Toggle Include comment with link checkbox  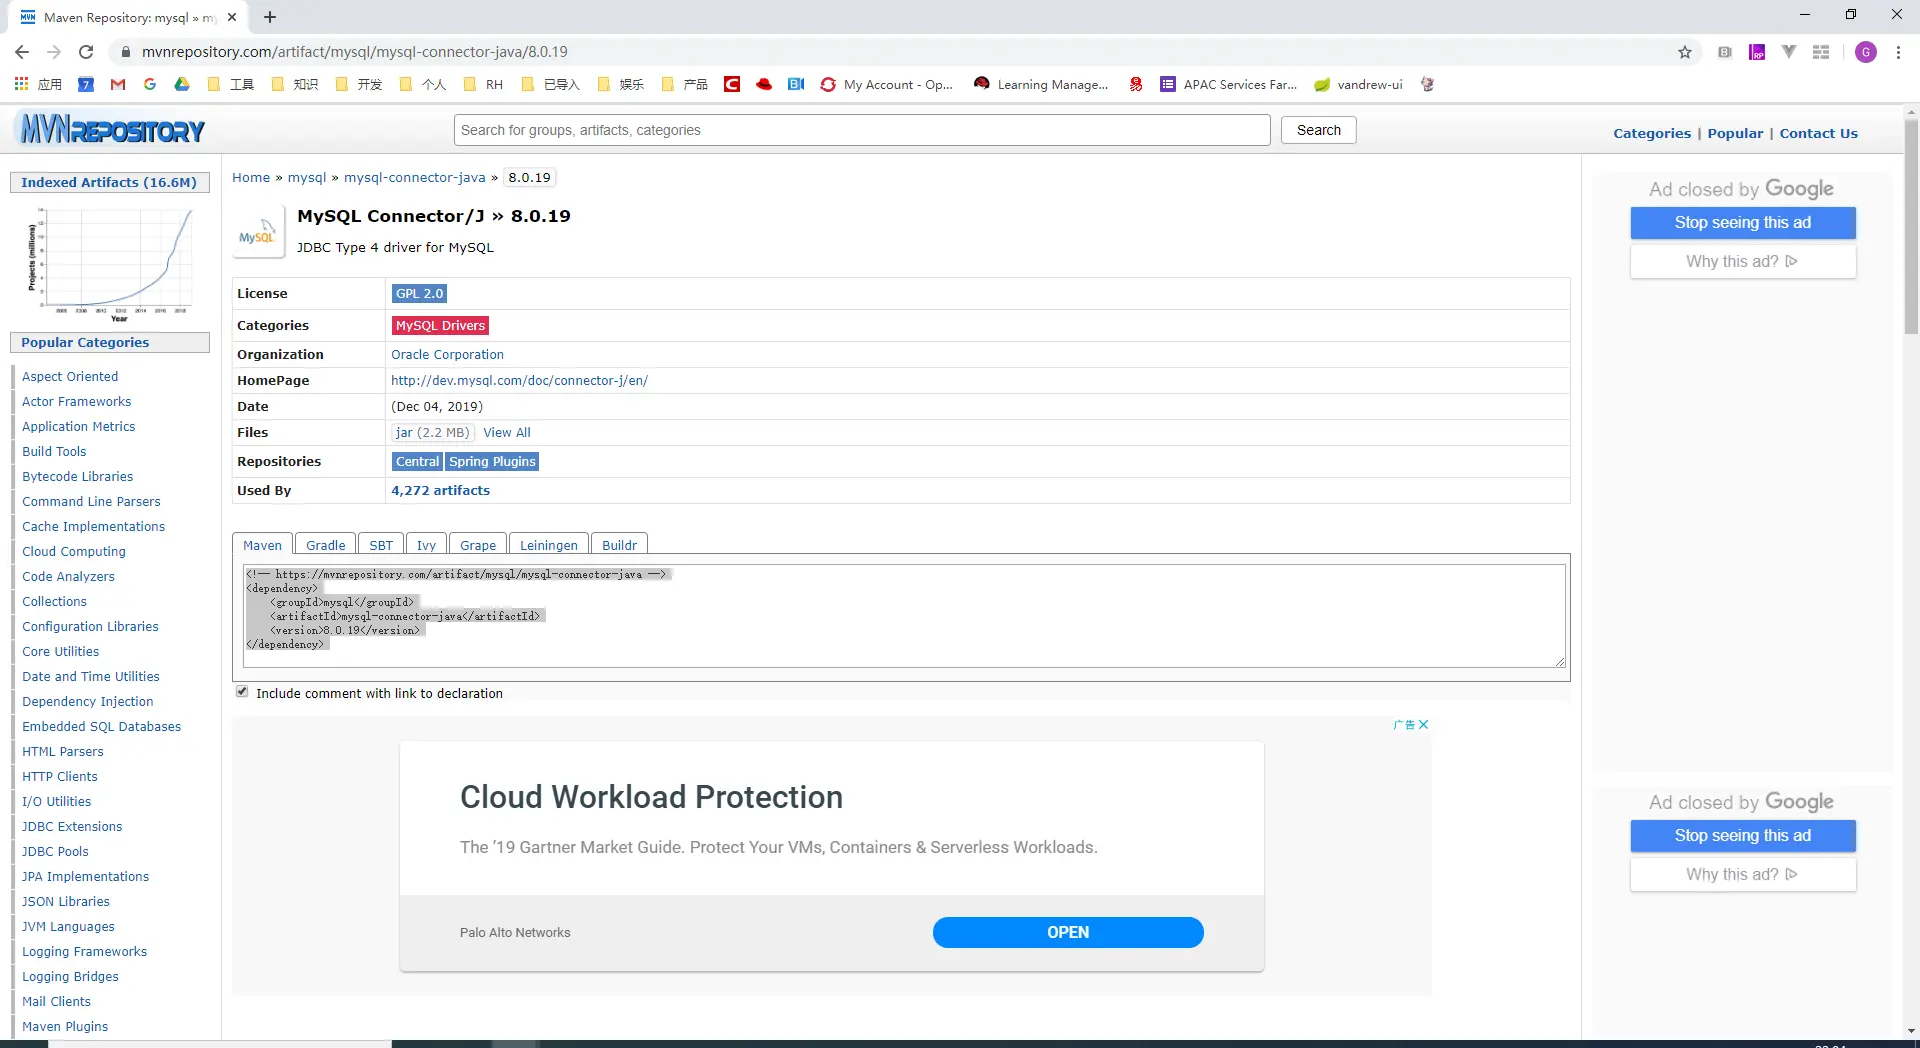pos(242,692)
